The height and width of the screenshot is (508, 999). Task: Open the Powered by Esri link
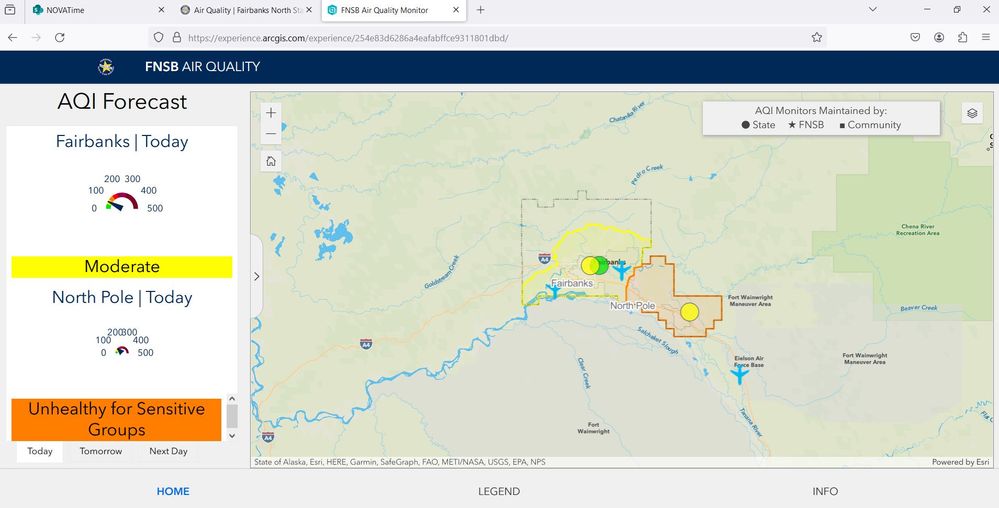(x=960, y=462)
